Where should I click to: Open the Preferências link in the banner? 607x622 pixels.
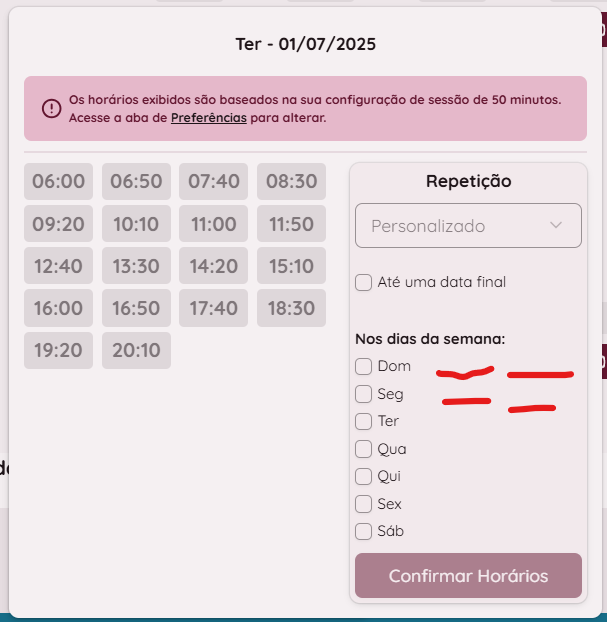[208, 118]
